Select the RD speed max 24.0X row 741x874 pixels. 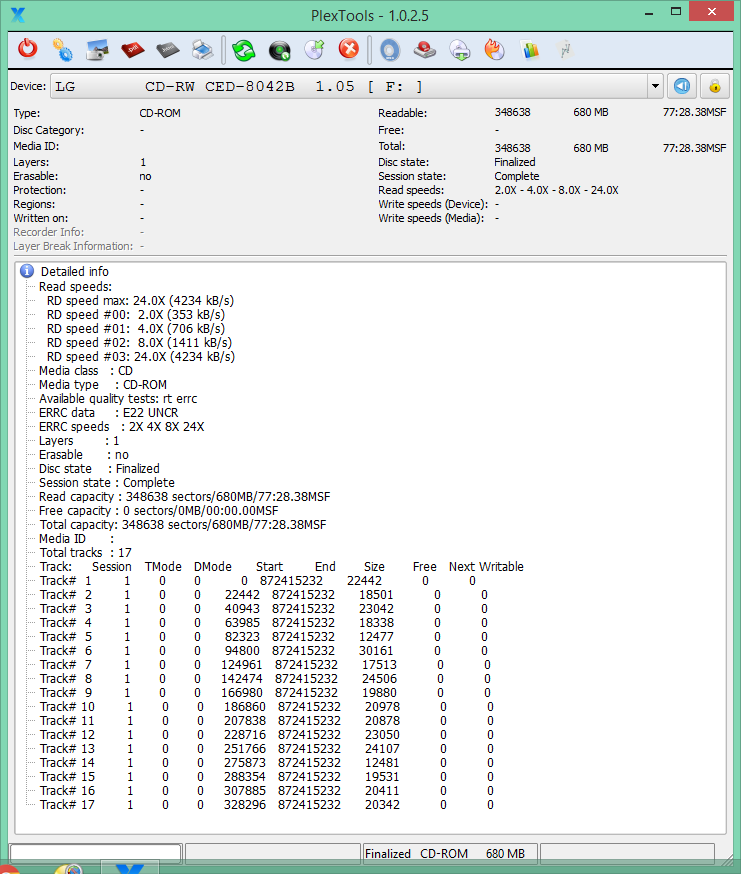140,301
